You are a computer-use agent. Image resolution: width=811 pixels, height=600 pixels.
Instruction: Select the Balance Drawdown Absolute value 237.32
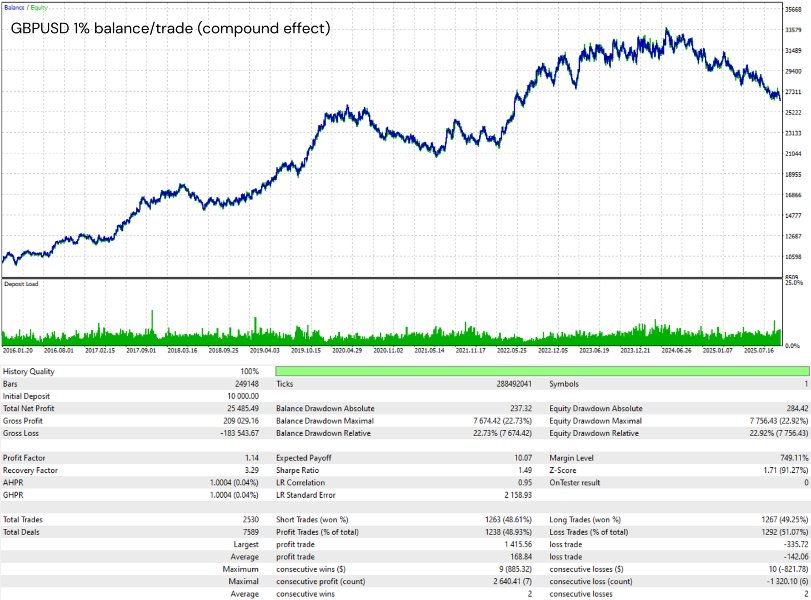point(521,409)
